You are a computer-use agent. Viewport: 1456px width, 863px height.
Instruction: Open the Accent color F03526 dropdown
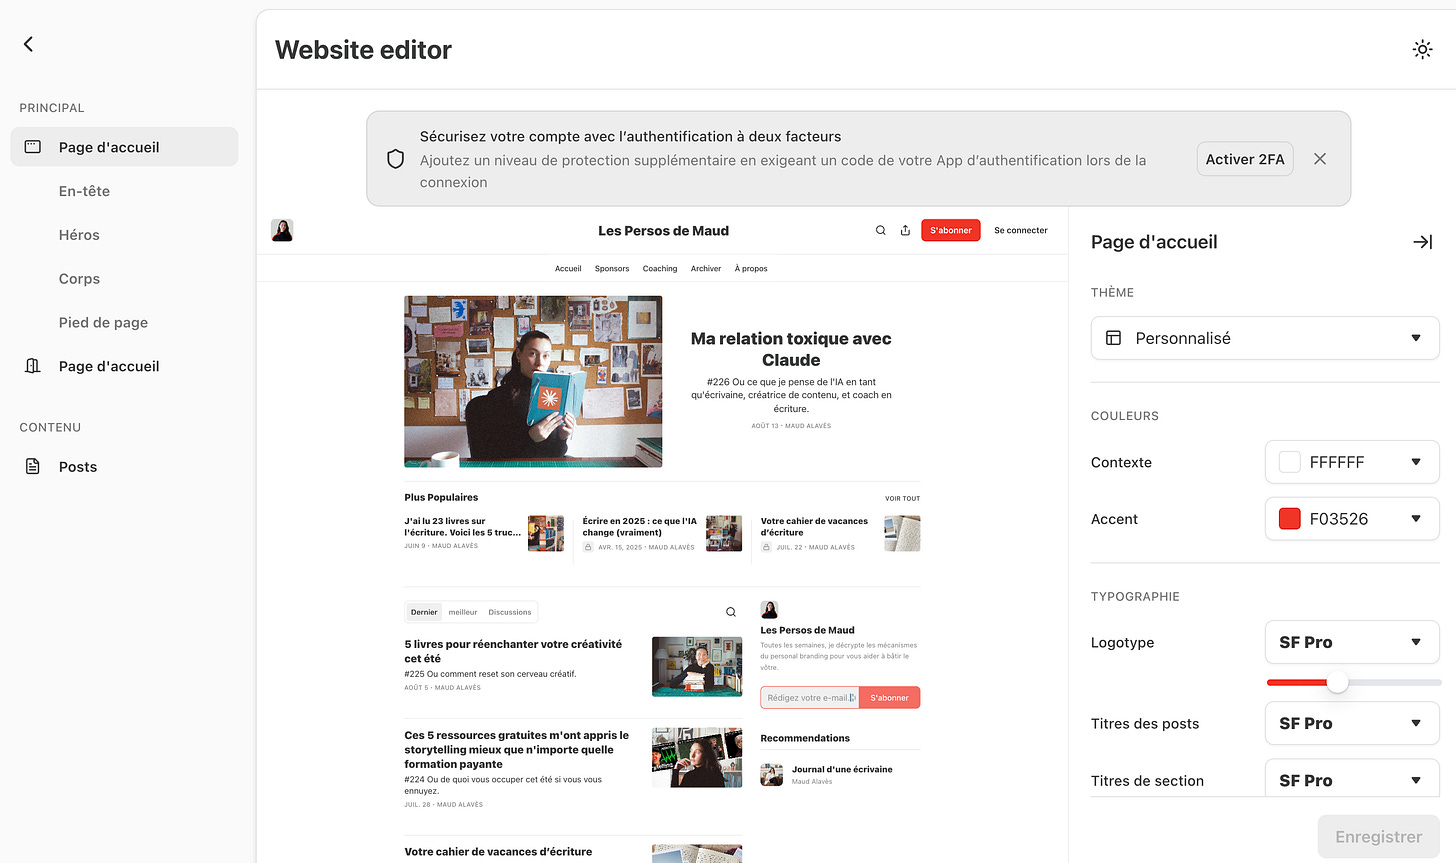click(1352, 519)
